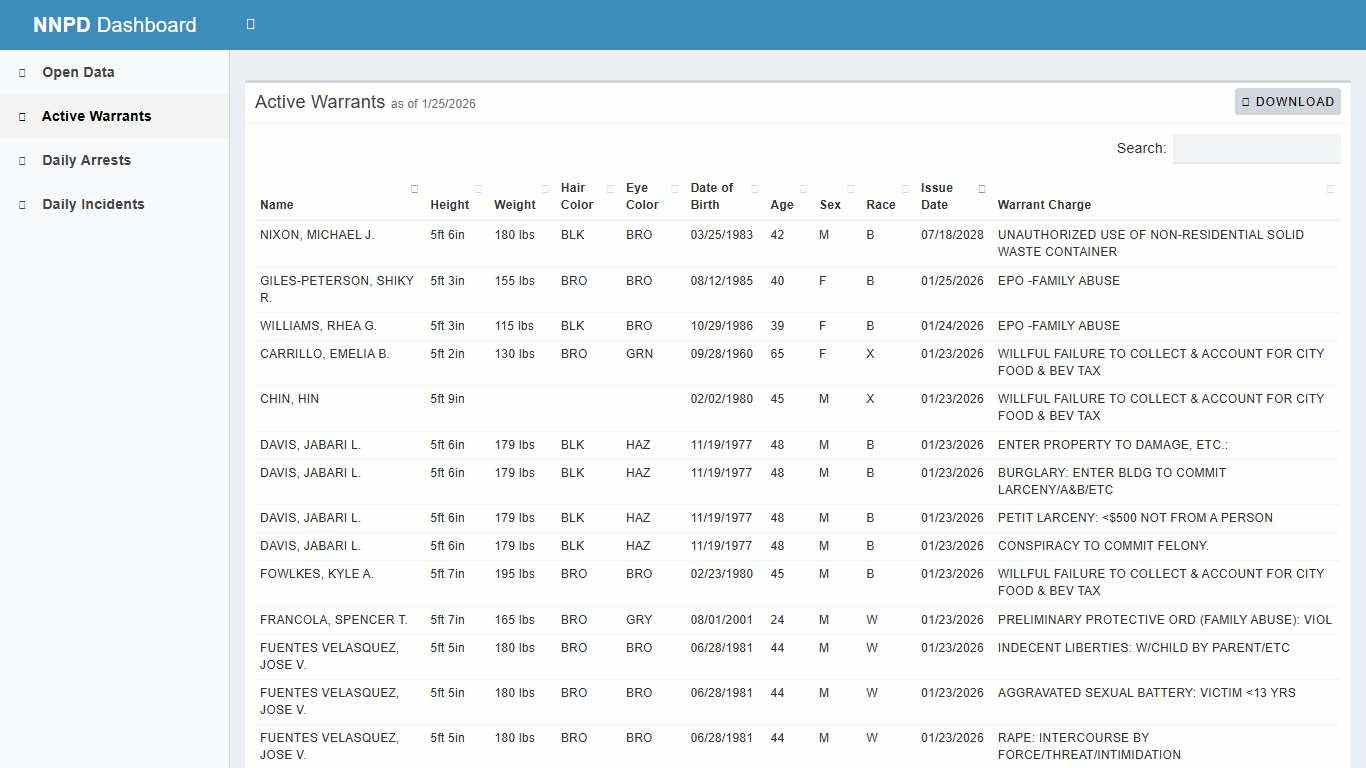Click the sort icon above Name column

[x=414, y=188]
